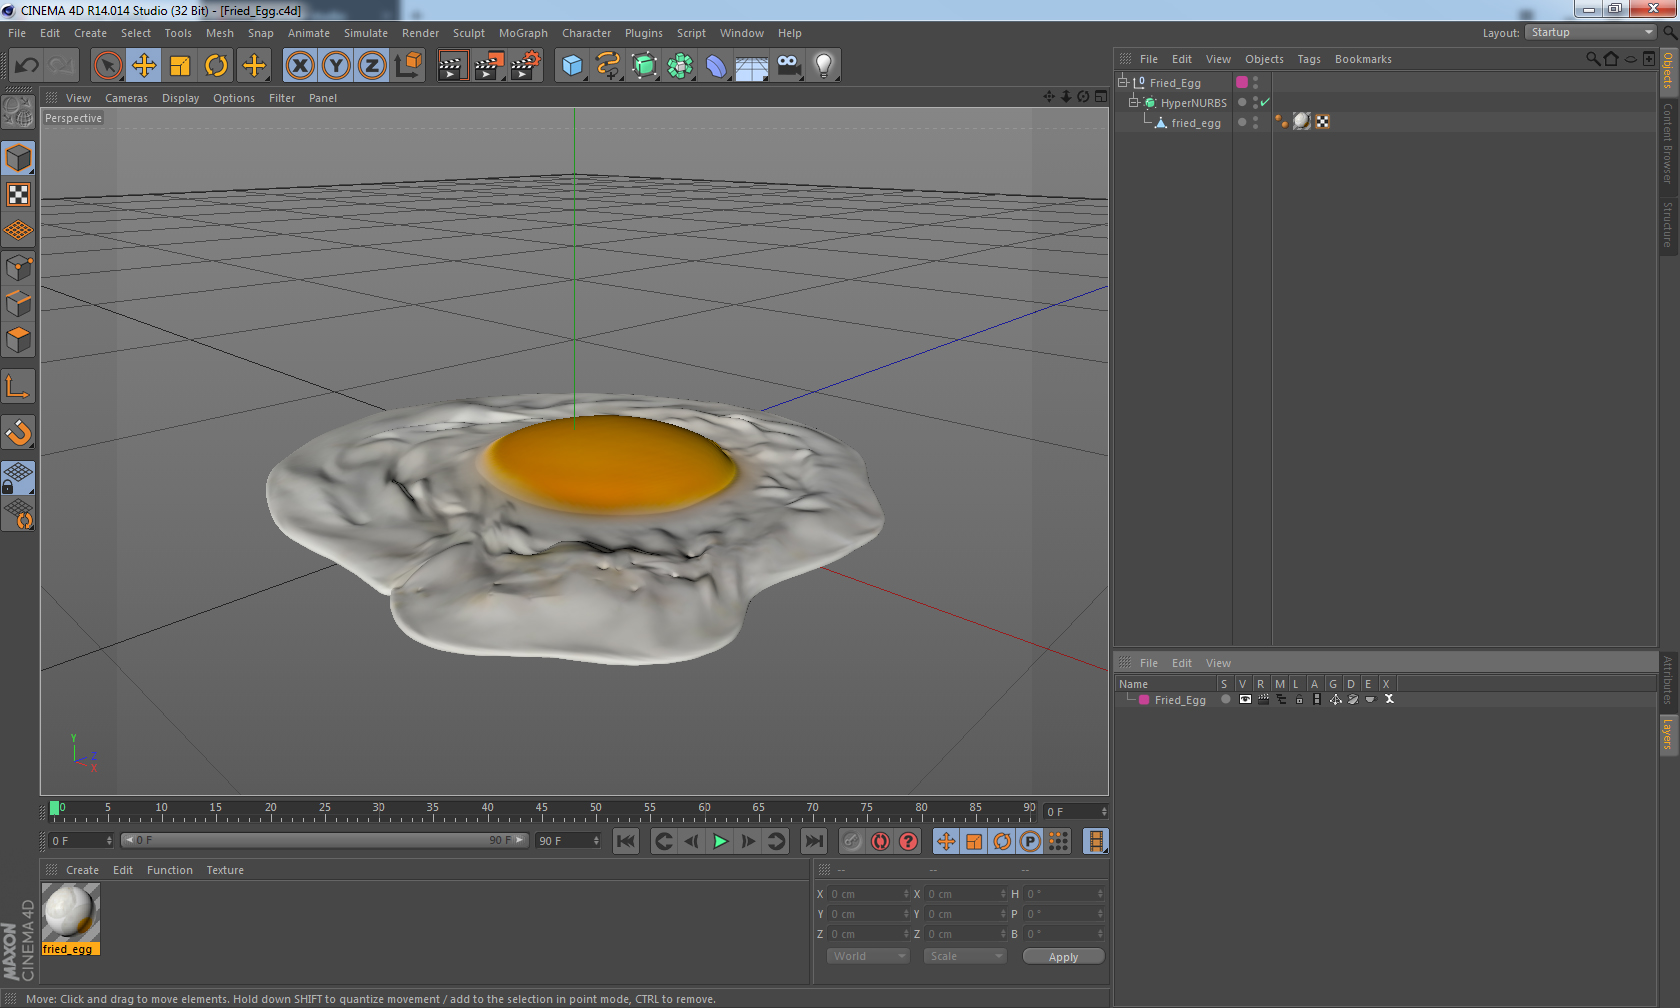The width and height of the screenshot is (1680, 1008).
Task: Click the Apply button
Action: point(1063,956)
